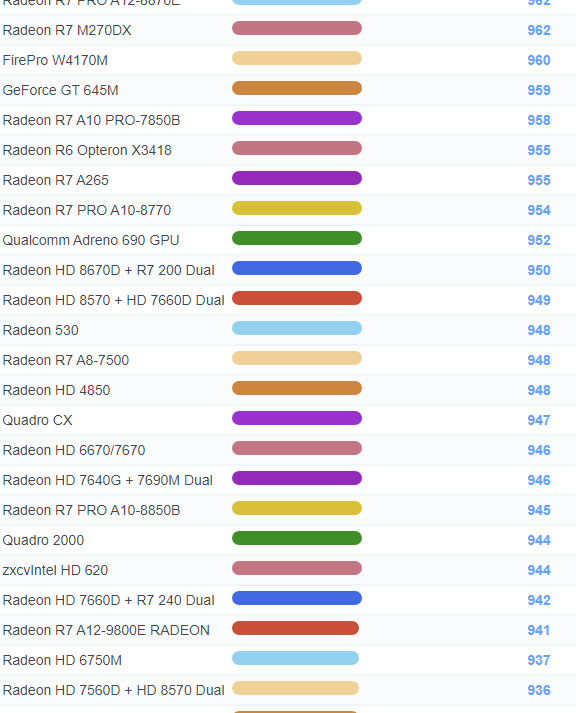The height and width of the screenshot is (713, 576).
Task: Select Qualcomm Adreno 690 GPU name
Action: coord(91,240)
